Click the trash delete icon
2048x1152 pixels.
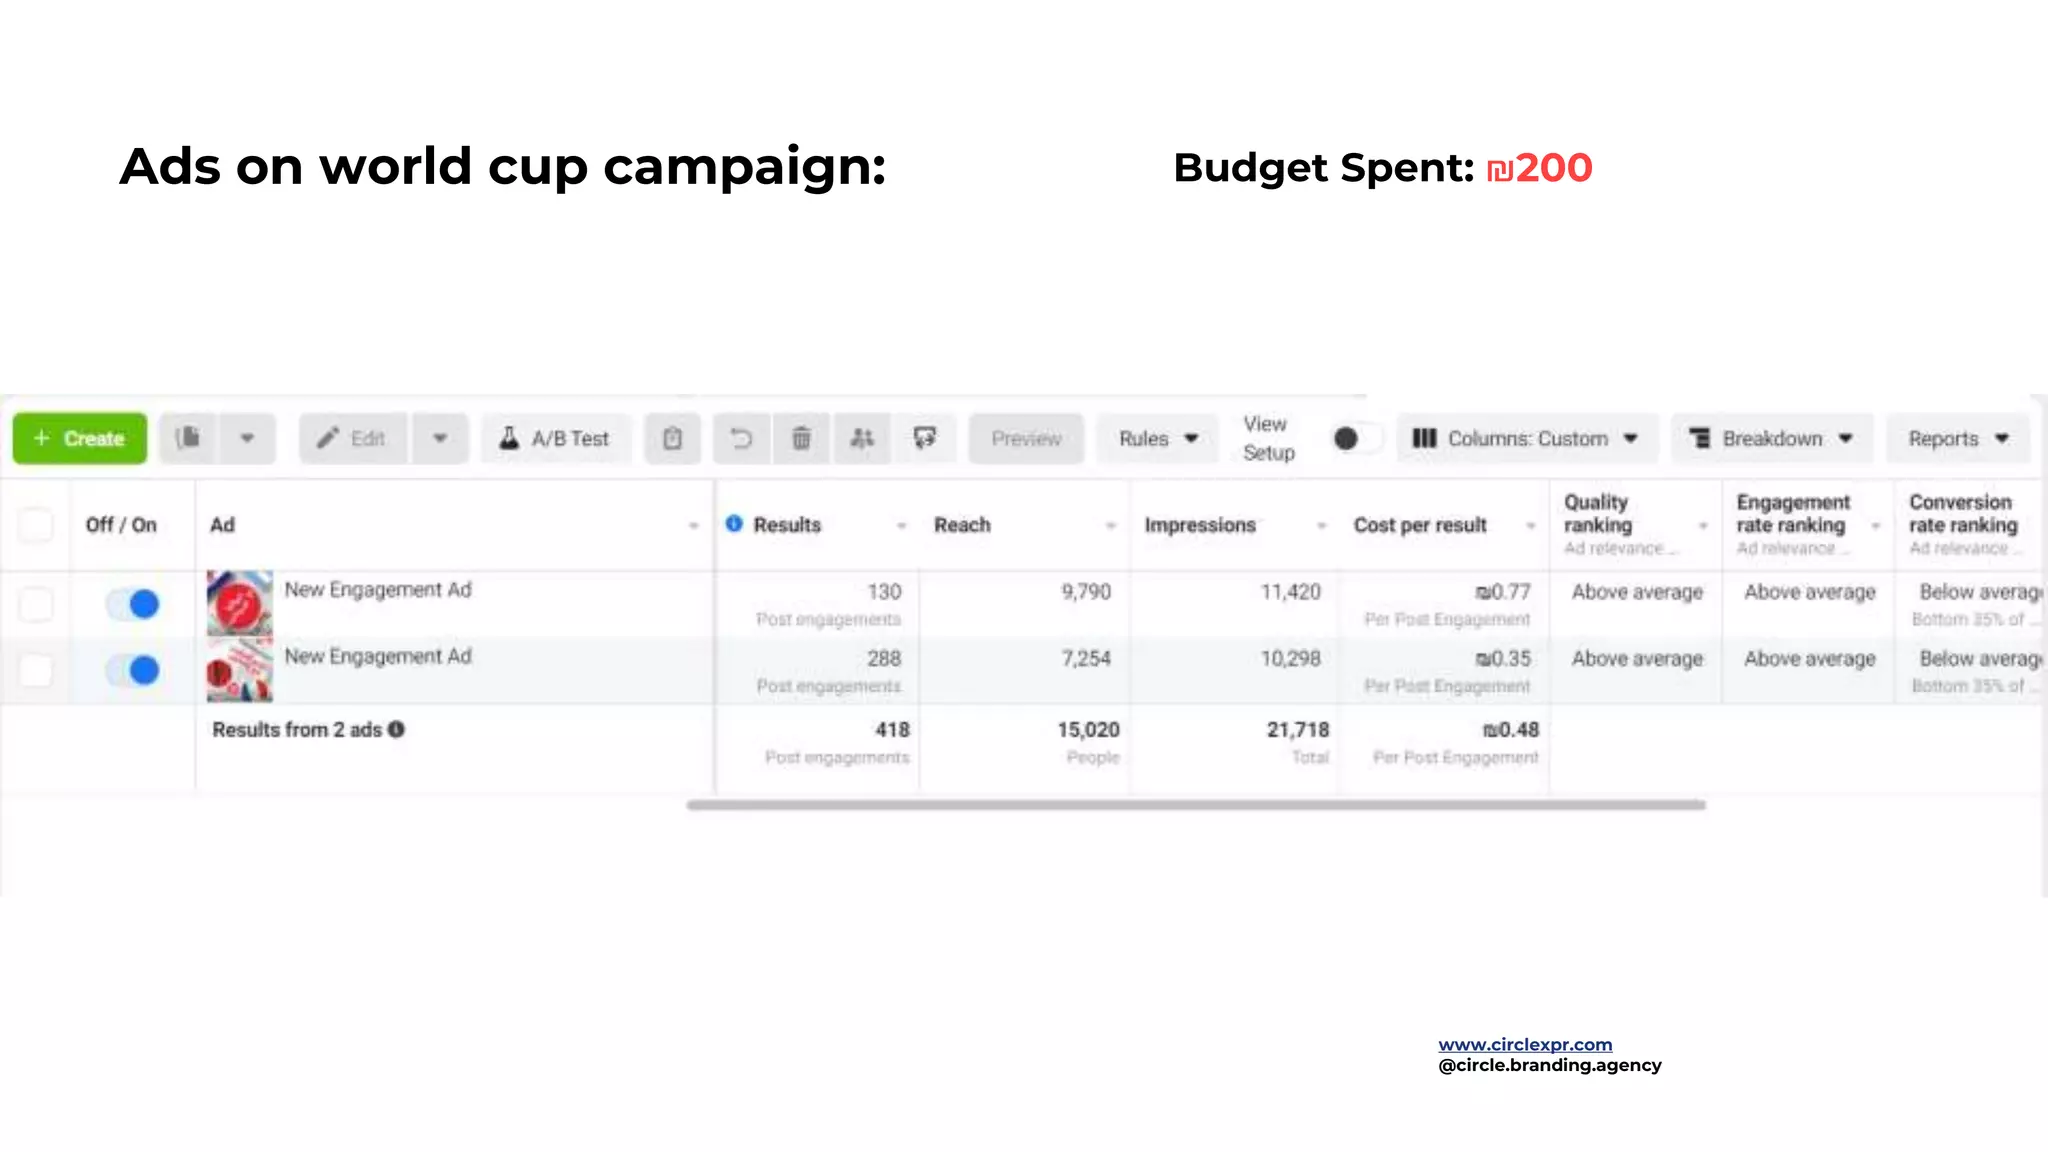point(801,438)
